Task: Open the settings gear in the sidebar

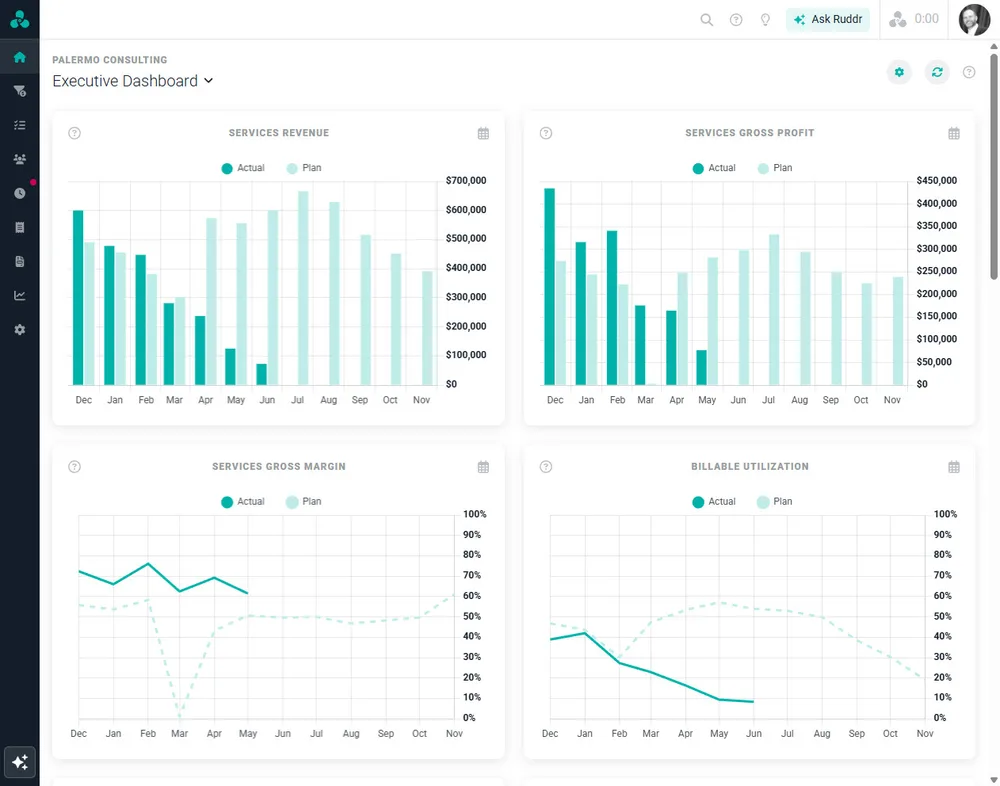Action: click(20, 329)
